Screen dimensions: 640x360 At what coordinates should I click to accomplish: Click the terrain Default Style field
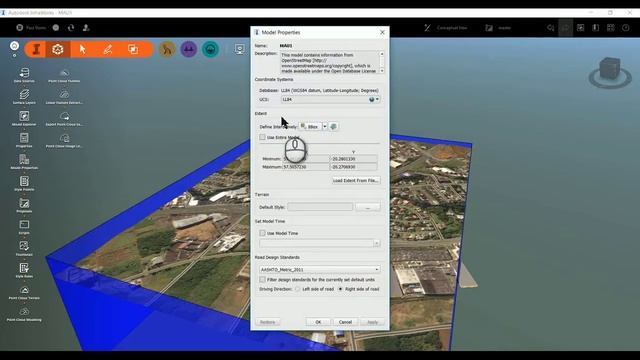pos(320,207)
